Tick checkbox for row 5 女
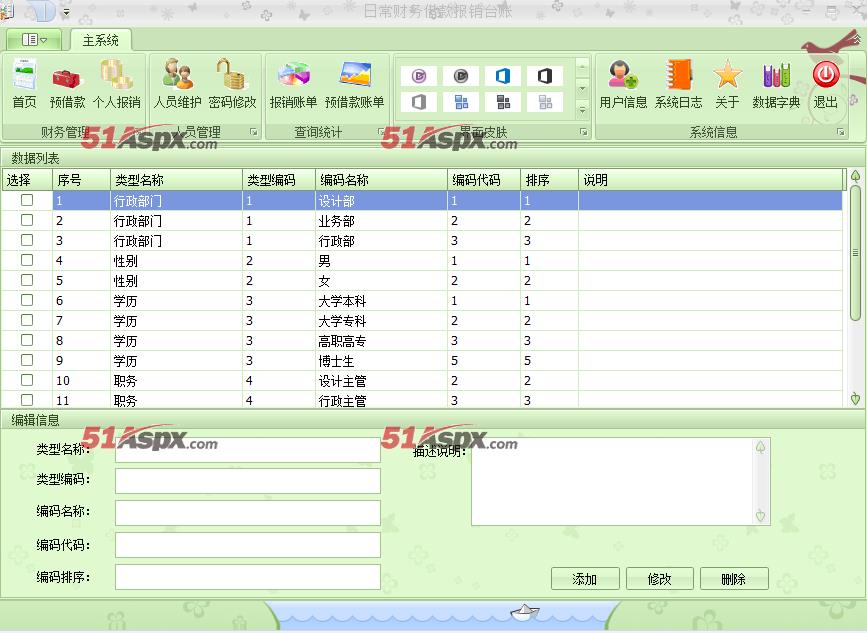The height and width of the screenshot is (633, 867). coord(27,280)
